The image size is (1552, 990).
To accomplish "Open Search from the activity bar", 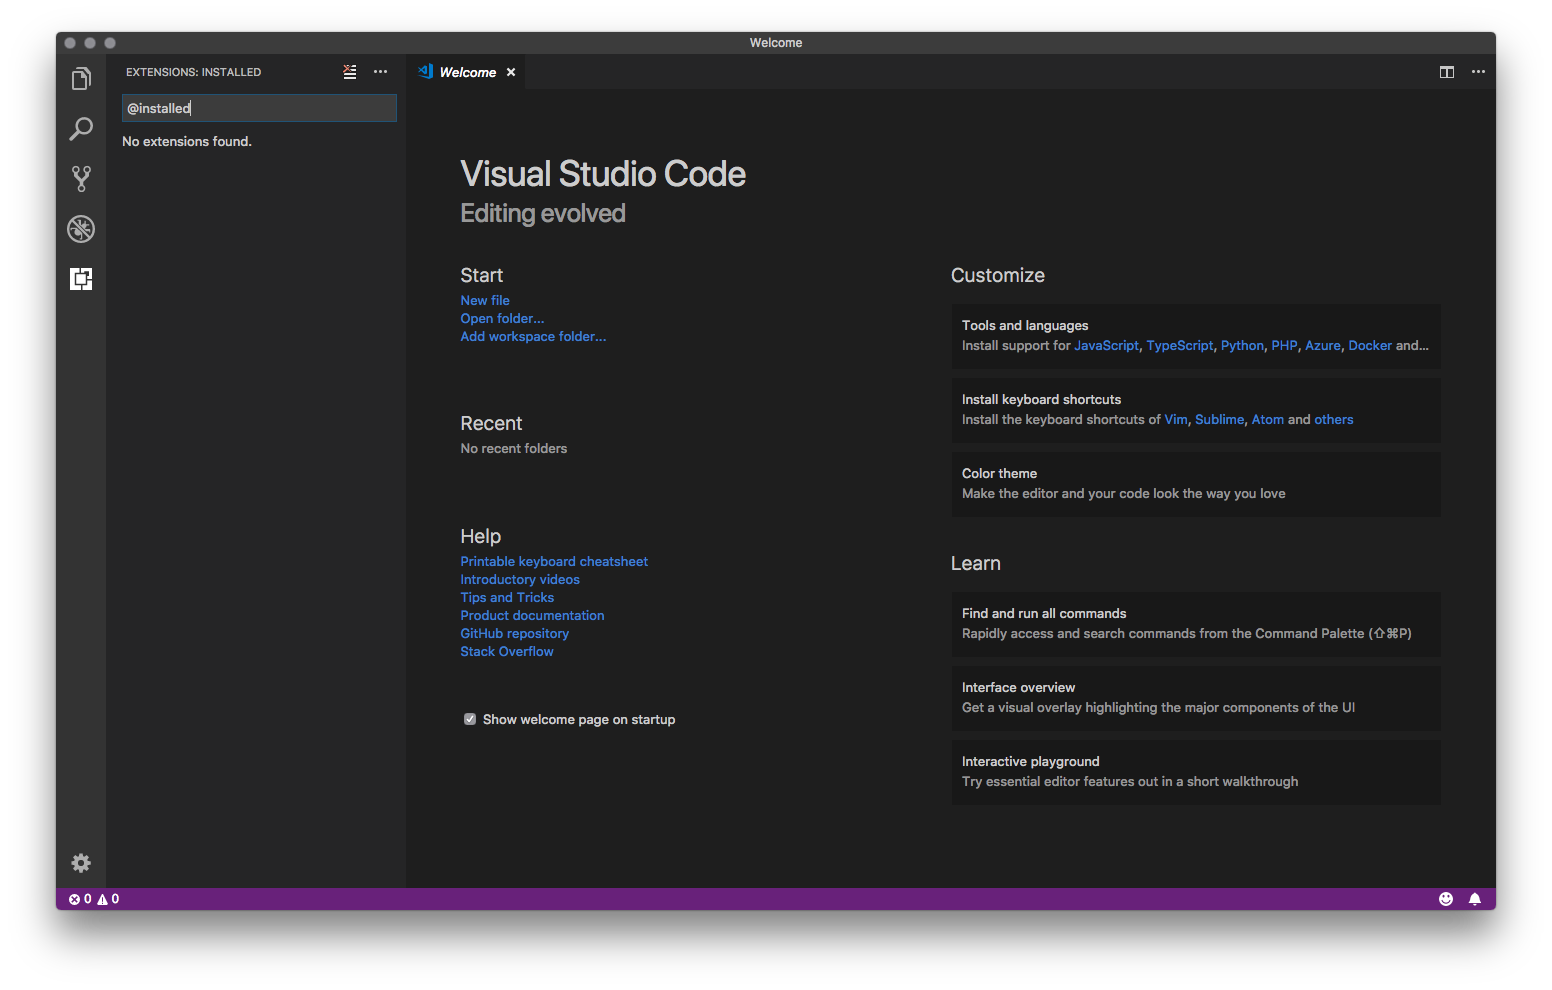I will 81,128.
